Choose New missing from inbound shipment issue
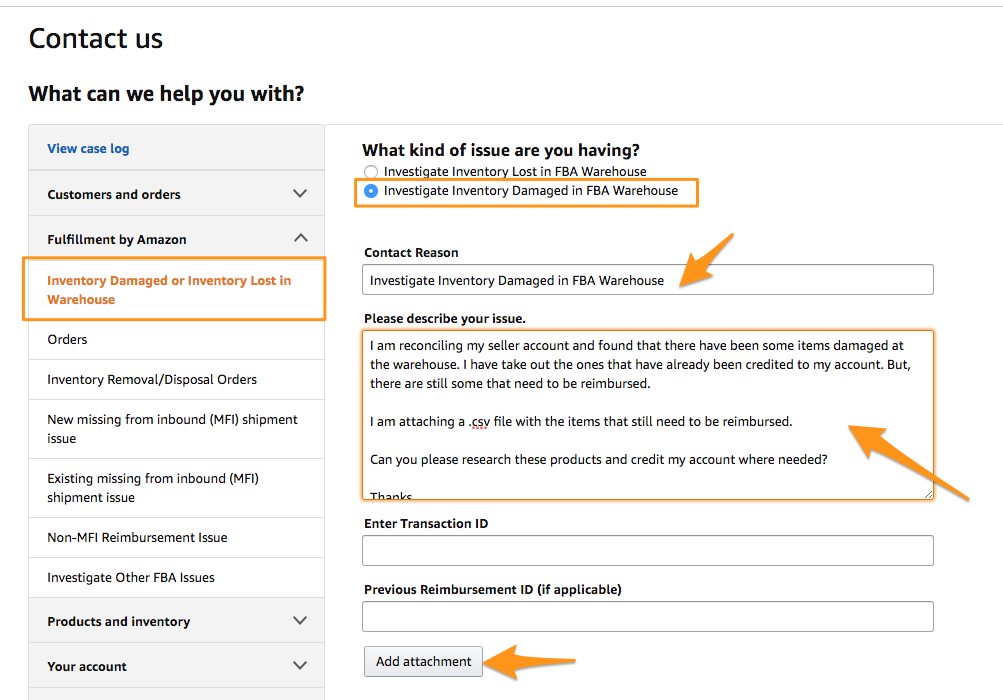This screenshot has width=1003, height=700. 172,429
